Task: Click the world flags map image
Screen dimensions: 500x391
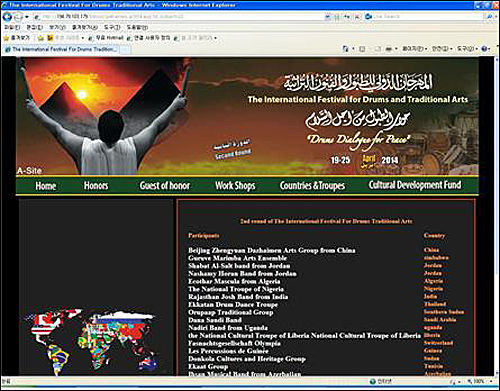Action: point(91,341)
